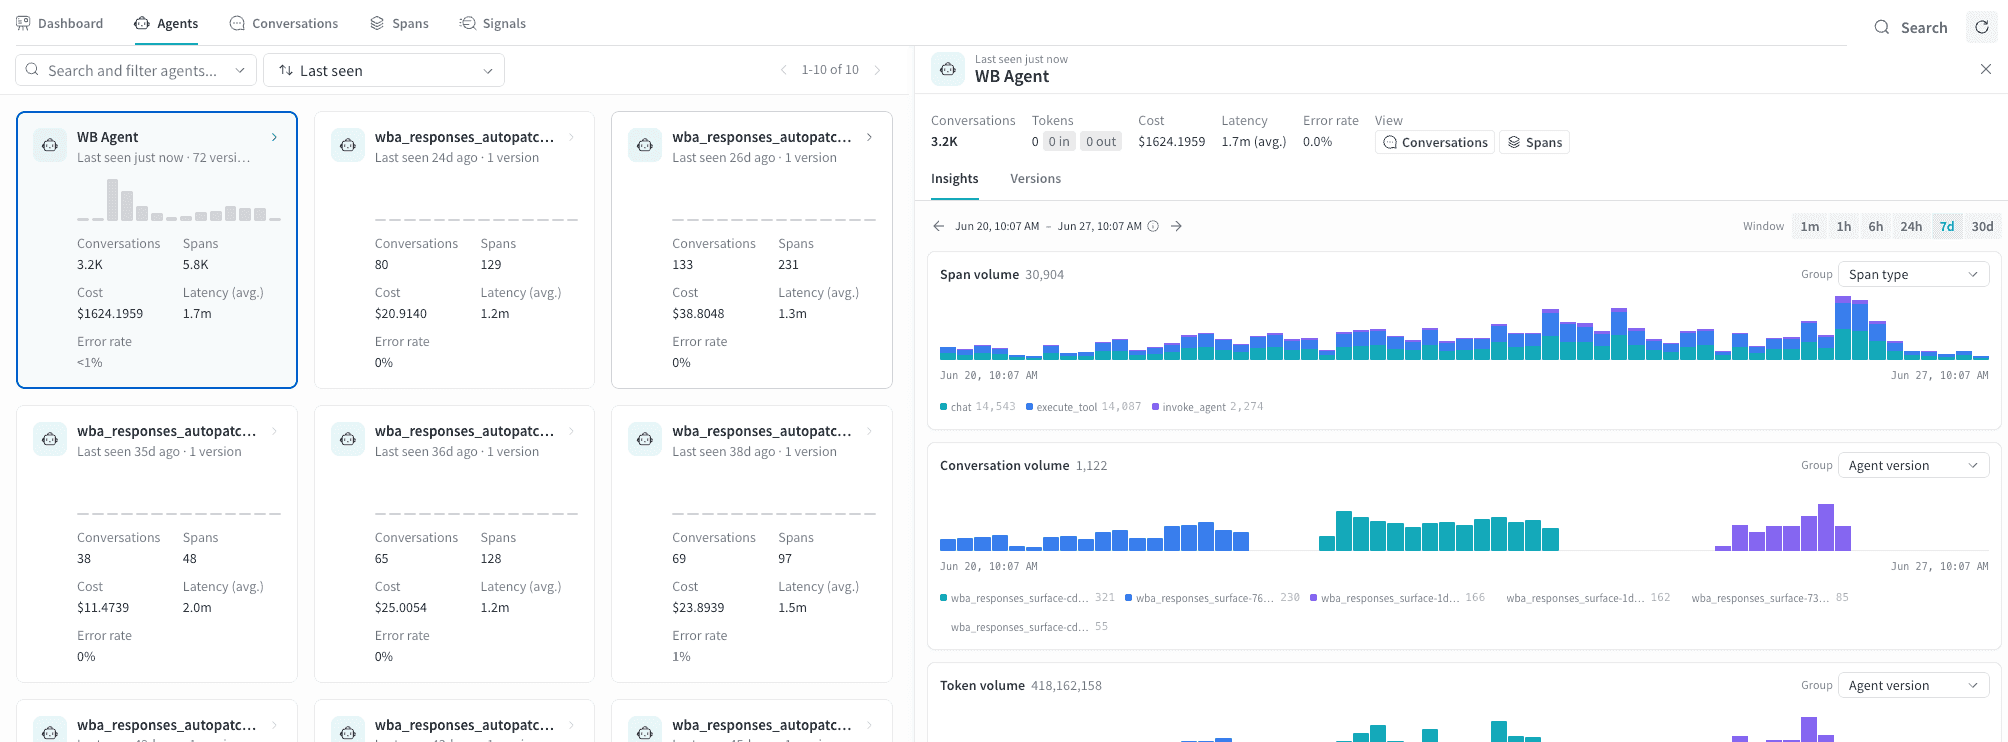This screenshot has height=742, width=2008.
Task: Toggle wba_responses_surface-1d… 166 legend entry
Action: pos(1397,598)
